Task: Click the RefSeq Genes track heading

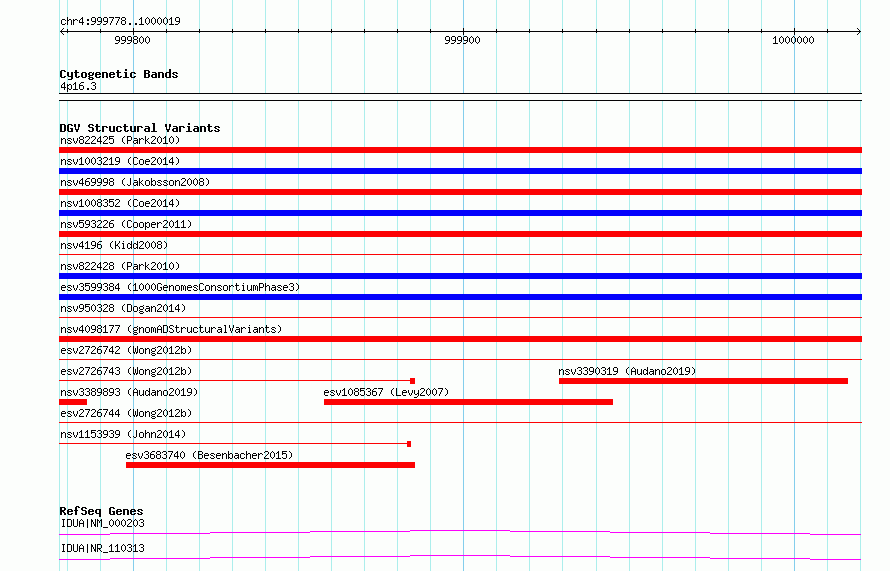Action: [x=101, y=511]
